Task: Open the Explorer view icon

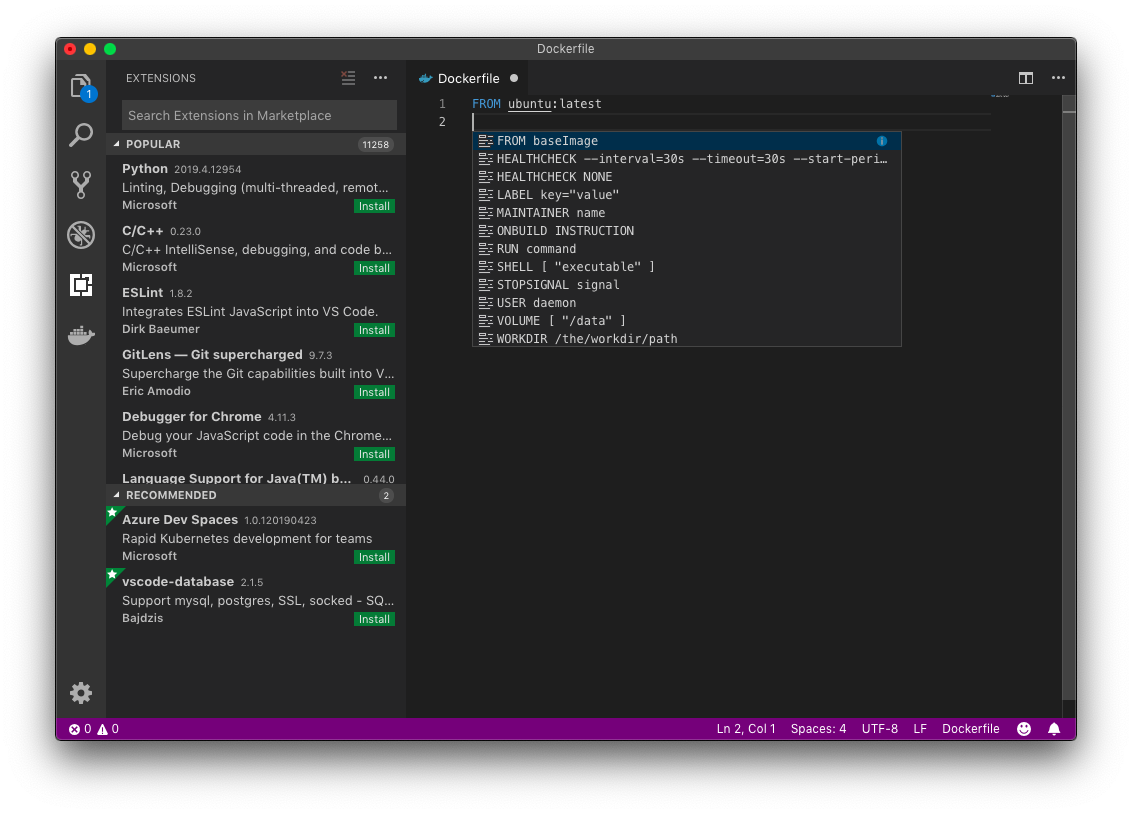Action: pos(81,87)
